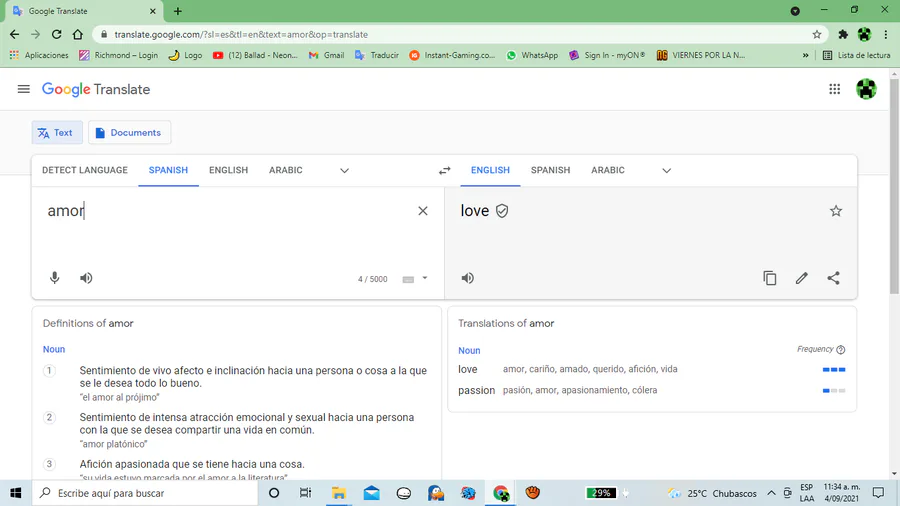The image size is (900, 506).
Task: Open the Windows Start menu
Action: (x=15, y=493)
